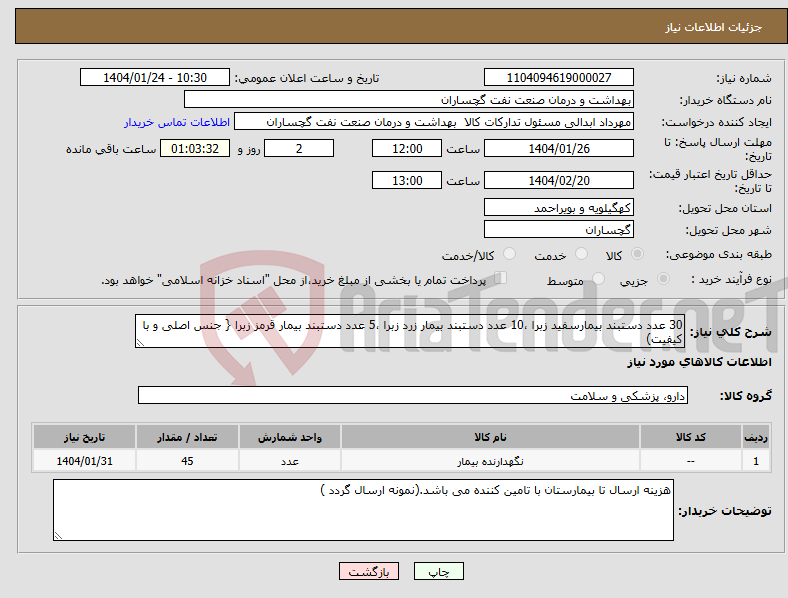Viewport: 788px width, 598px height.
Task: Click the توضیحات خریدار notes text area
Action: point(363,510)
